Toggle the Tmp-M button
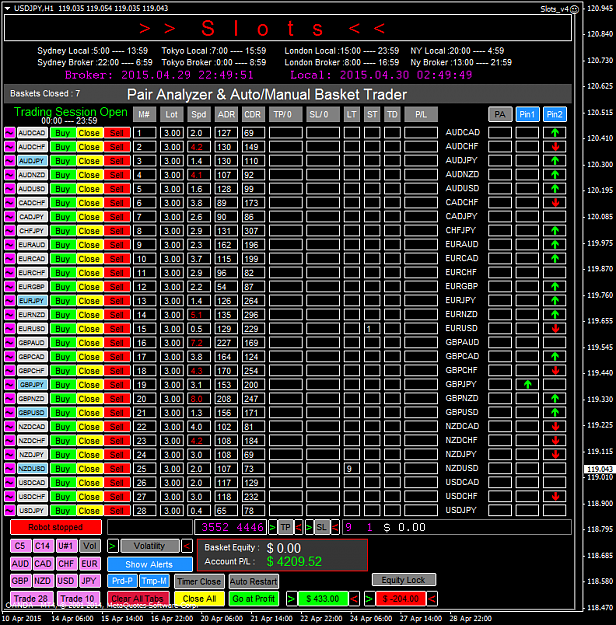 point(154,581)
